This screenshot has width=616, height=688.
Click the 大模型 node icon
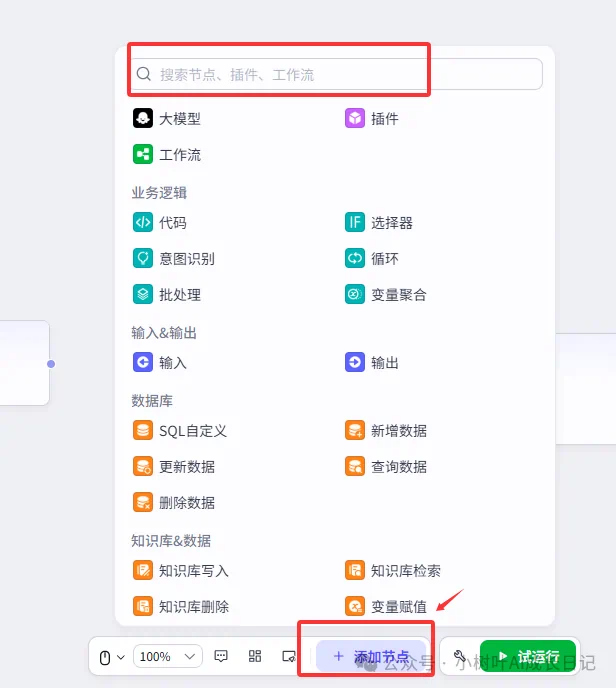tap(143, 118)
